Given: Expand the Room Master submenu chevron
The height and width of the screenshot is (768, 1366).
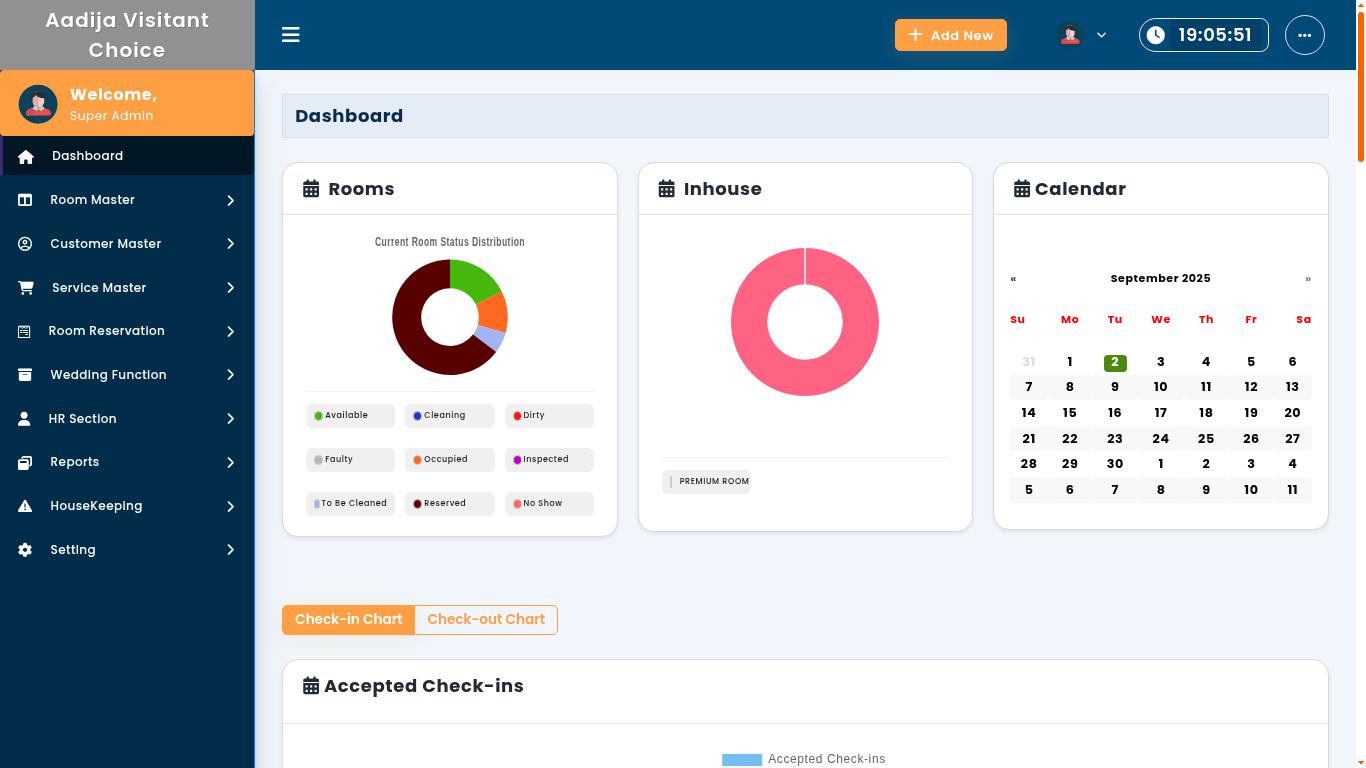Looking at the screenshot, I should [230, 200].
